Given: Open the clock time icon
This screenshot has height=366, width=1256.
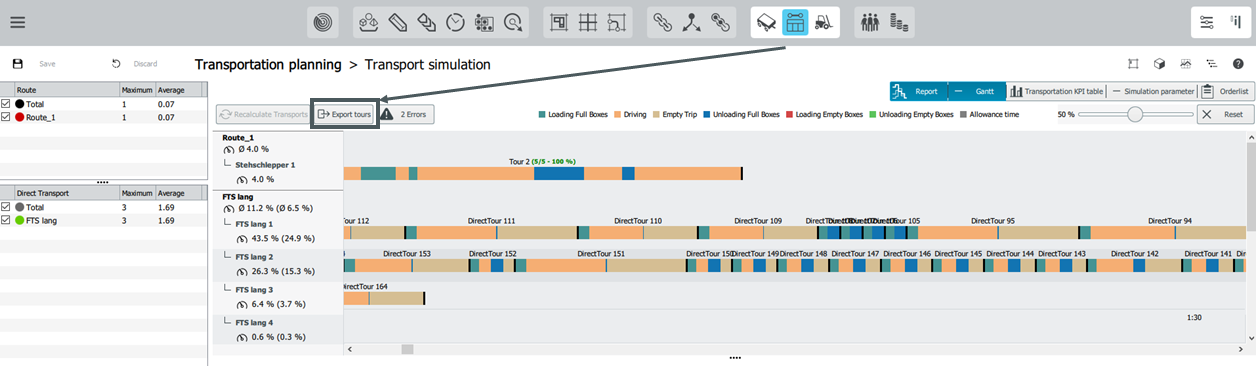Looking at the screenshot, I should click(456, 22).
